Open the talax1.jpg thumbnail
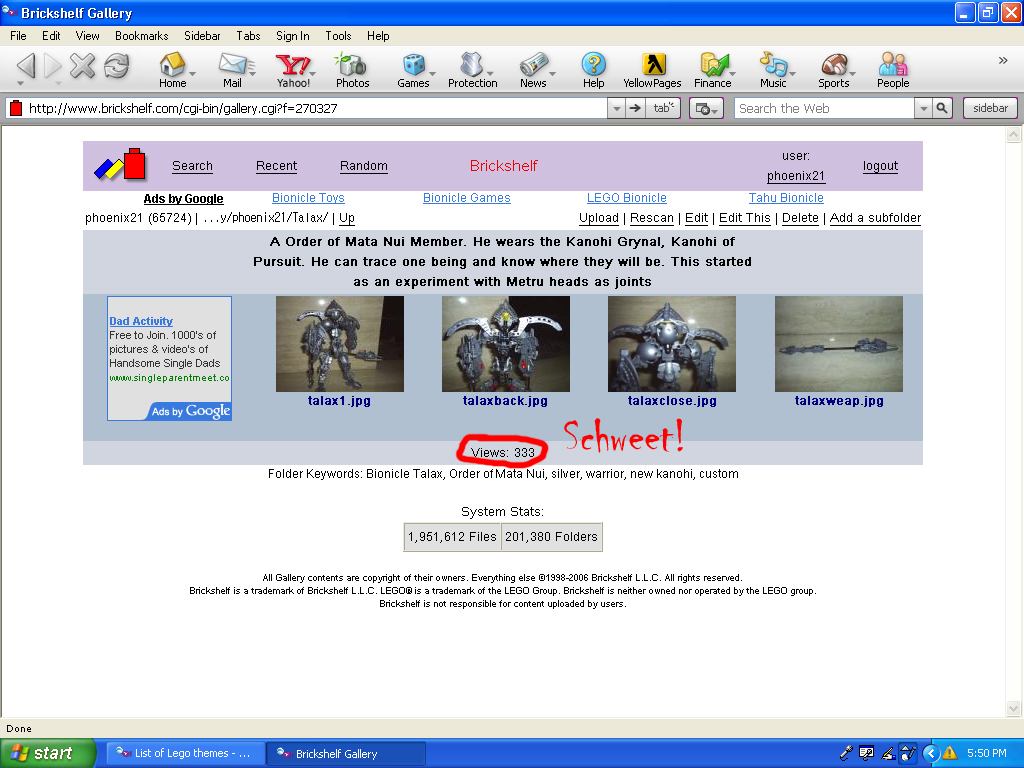The height and width of the screenshot is (768, 1024). (x=340, y=344)
